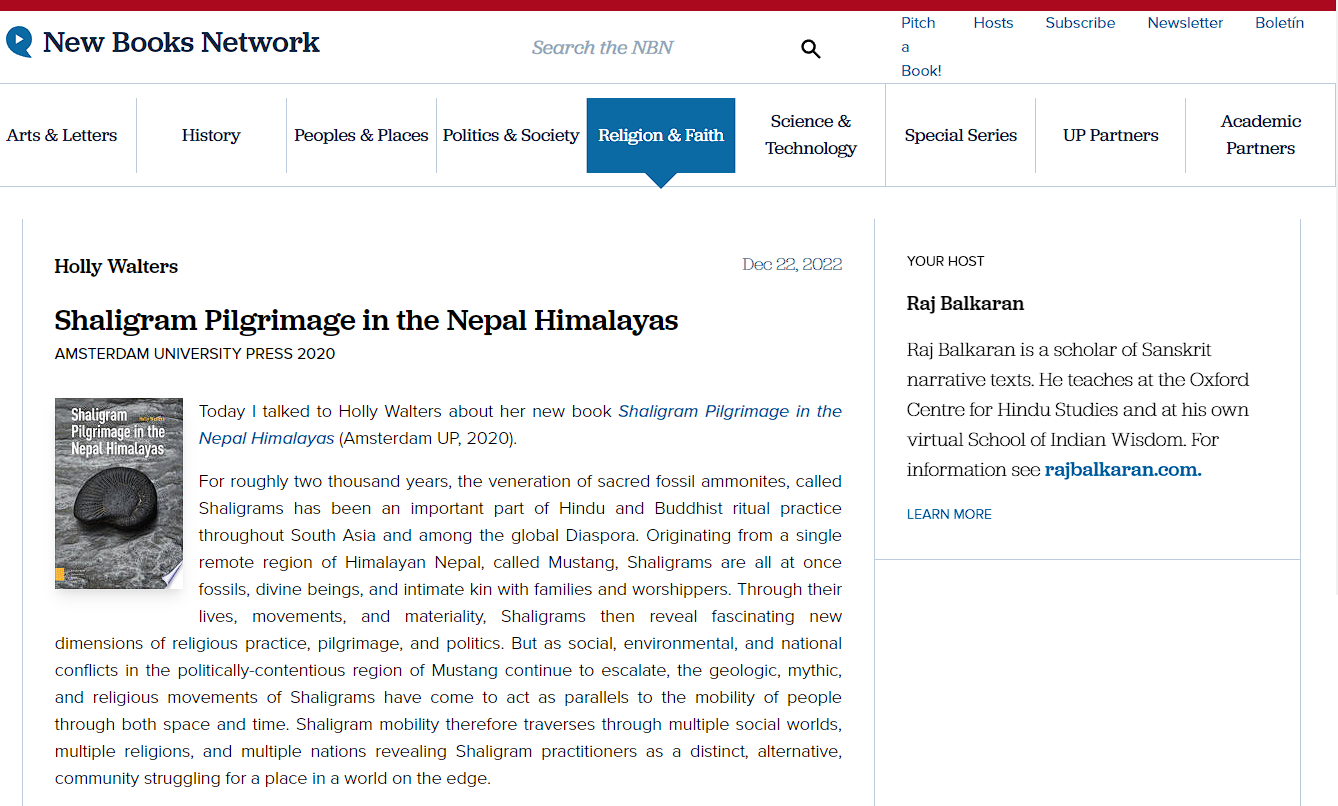Go to the Special Series section
Screen dimensions: 1338x806
(x=960, y=135)
